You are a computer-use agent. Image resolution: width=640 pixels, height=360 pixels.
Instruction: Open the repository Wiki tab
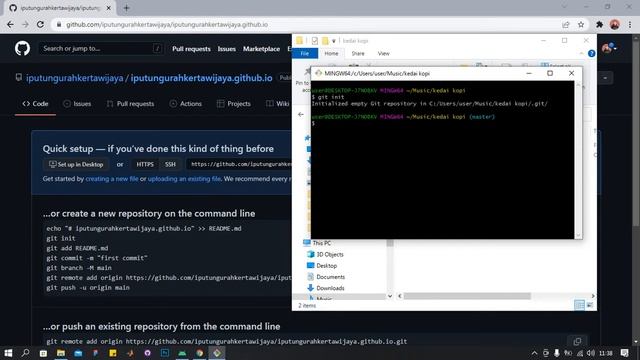[278, 104]
